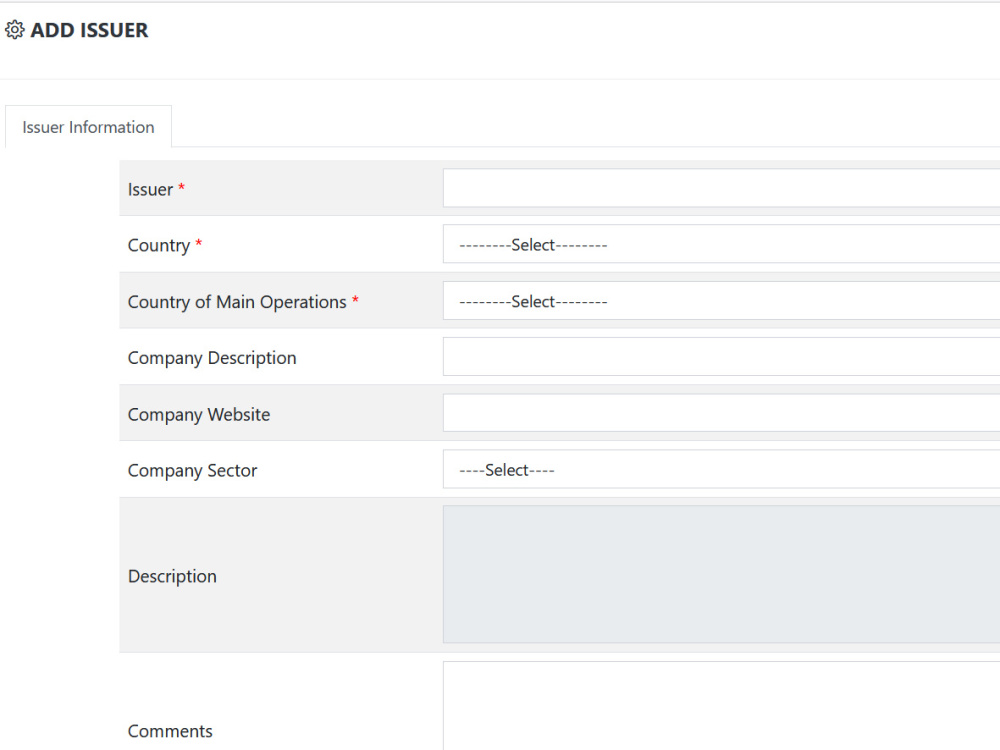Click the 'Company Website' label

(x=199, y=415)
